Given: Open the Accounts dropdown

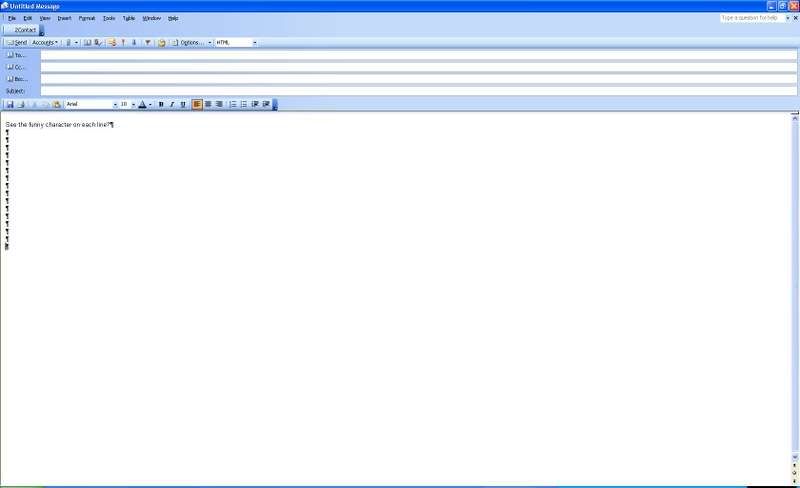Looking at the screenshot, I should pos(45,43).
